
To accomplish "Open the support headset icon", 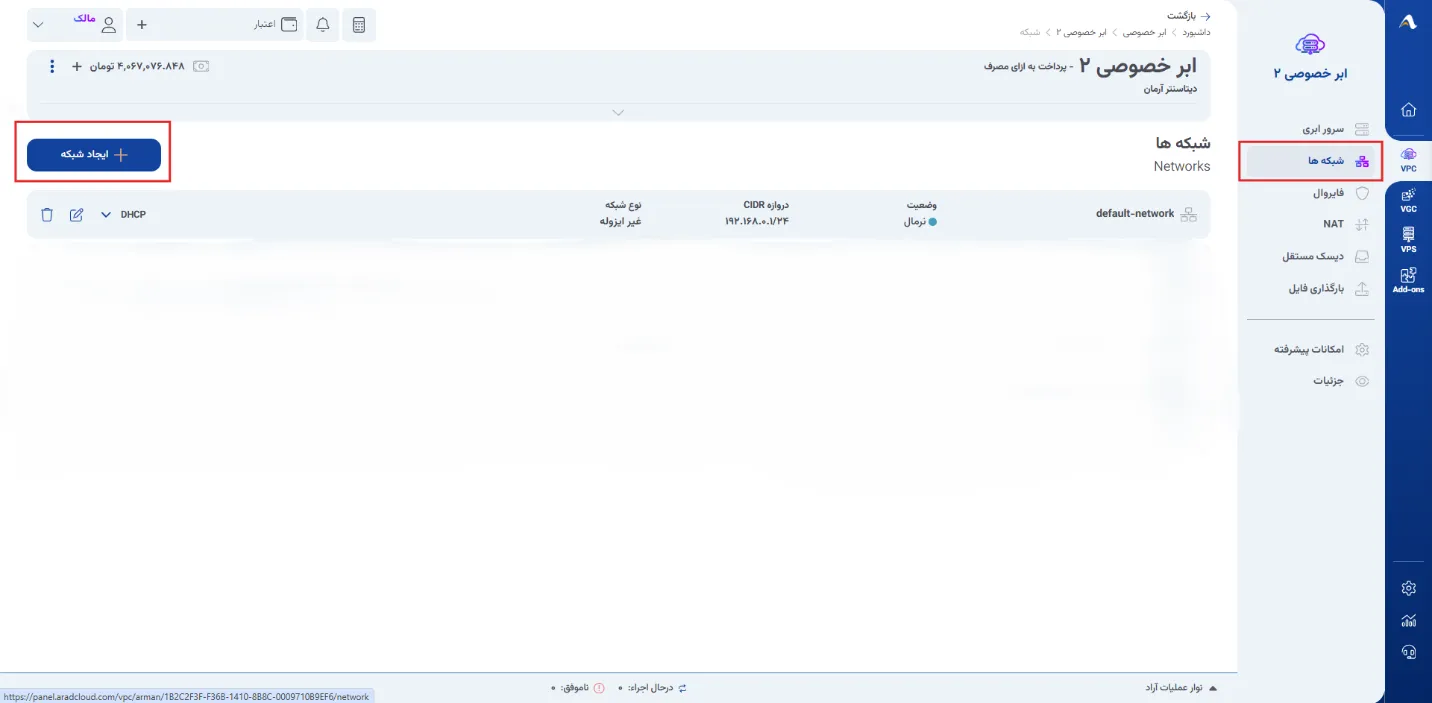I will coord(1408,652).
